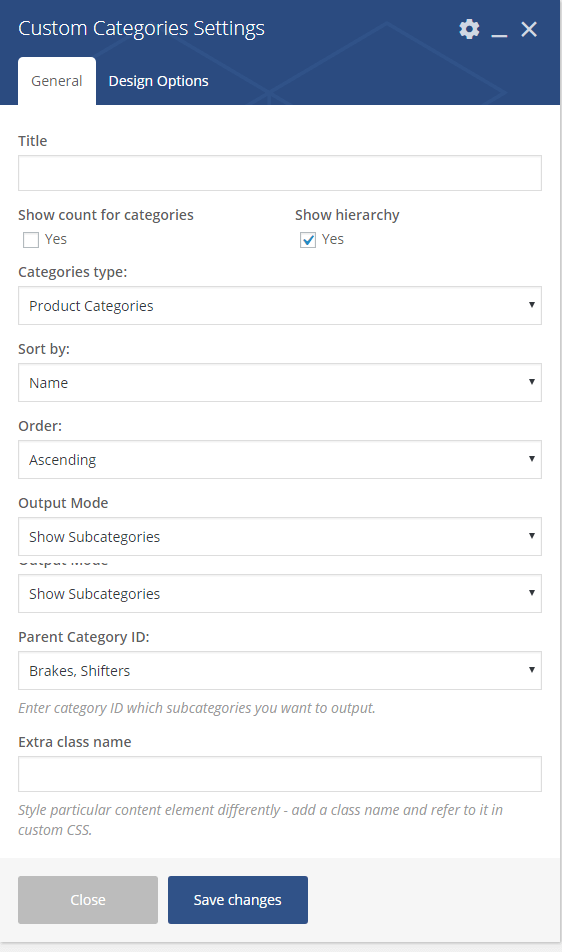Click the Save changes button
The image size is (562, 952).
(238, 900)
